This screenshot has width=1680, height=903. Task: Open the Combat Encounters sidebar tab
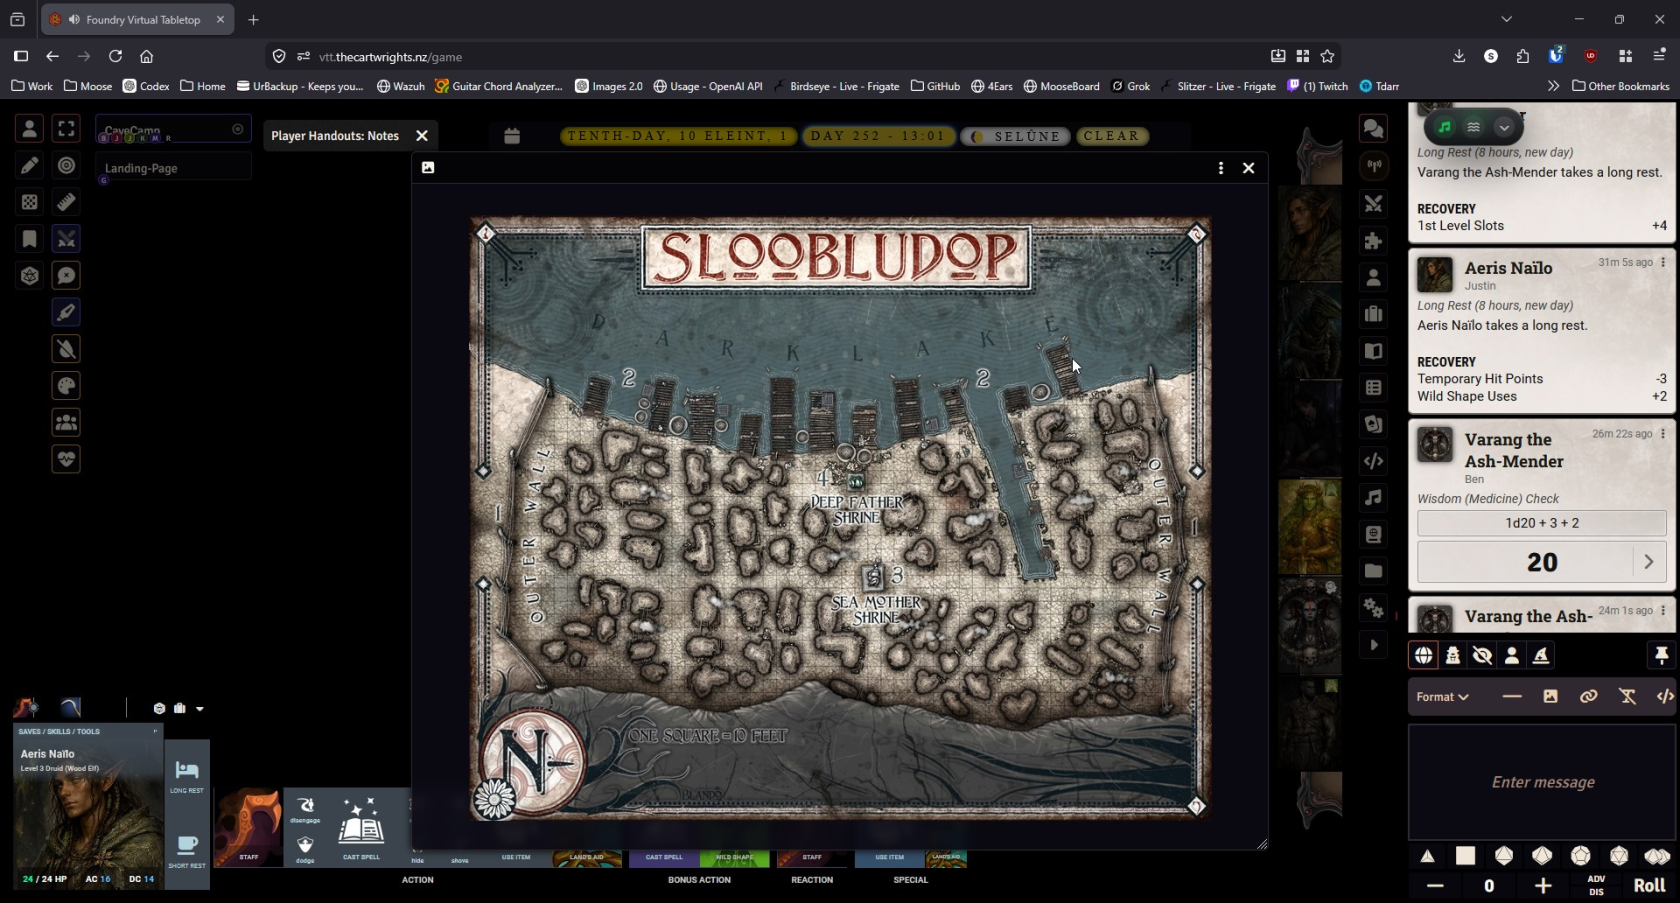(x=1374, y=204)
